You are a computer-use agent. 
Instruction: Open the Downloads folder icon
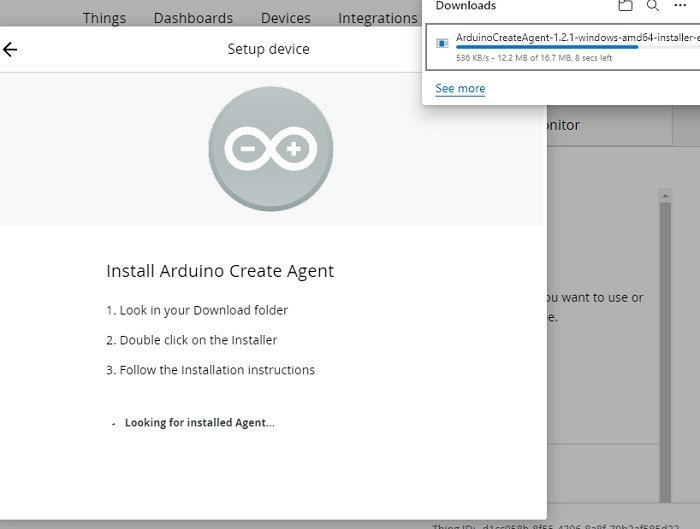coord(625,5)
